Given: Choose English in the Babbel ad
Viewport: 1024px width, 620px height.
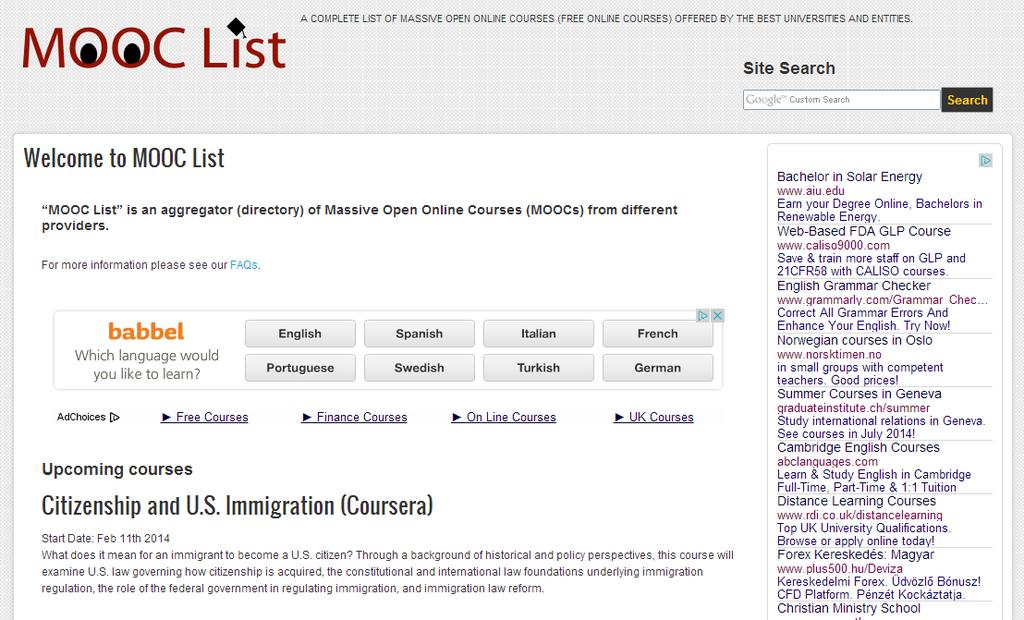Looking at the screenshot, I should pos(300,333).
